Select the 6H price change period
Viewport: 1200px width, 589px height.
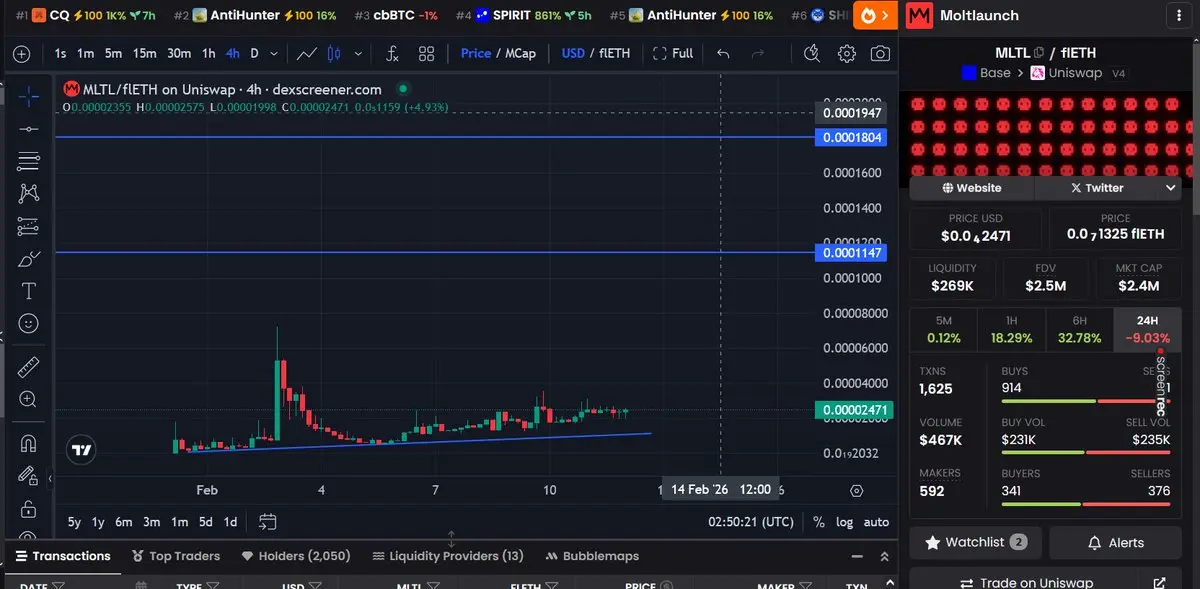1079,329
